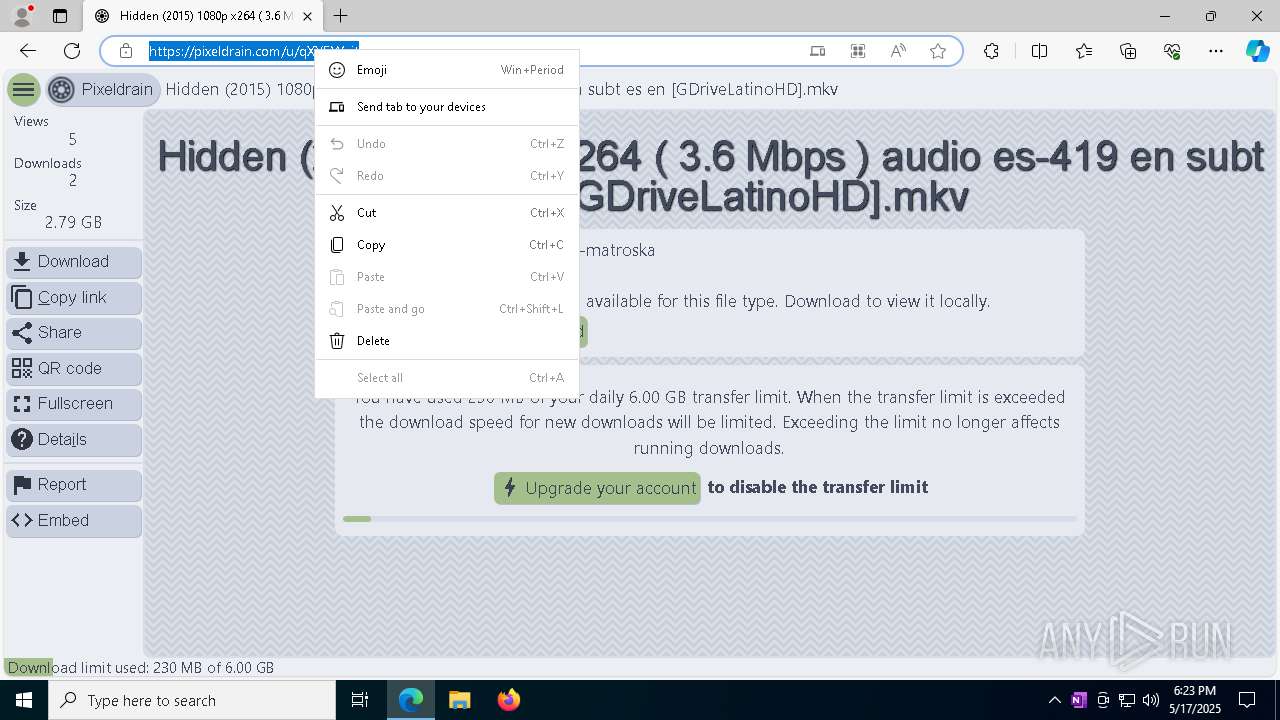Viewport: 1280px width, 720px height.
Task: Click the taskbar search box
Action: pos(192,700)
